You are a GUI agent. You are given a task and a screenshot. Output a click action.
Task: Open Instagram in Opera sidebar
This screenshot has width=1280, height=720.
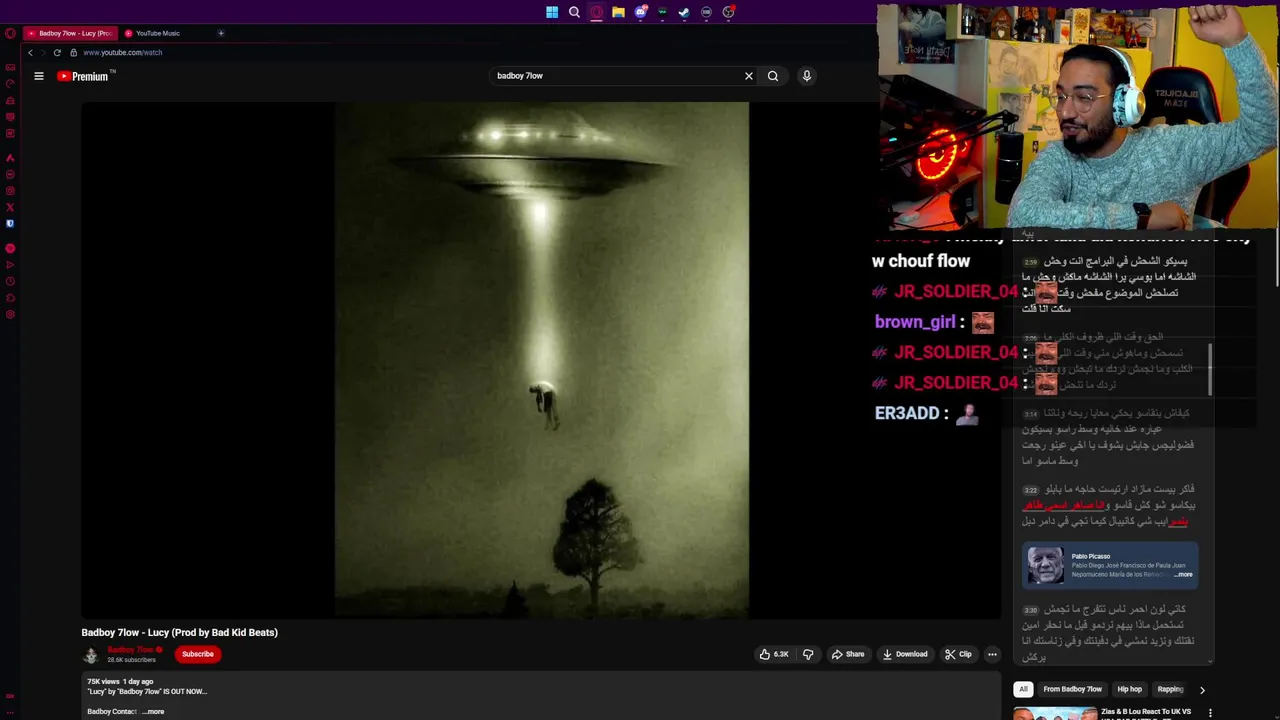click(10, 191)
